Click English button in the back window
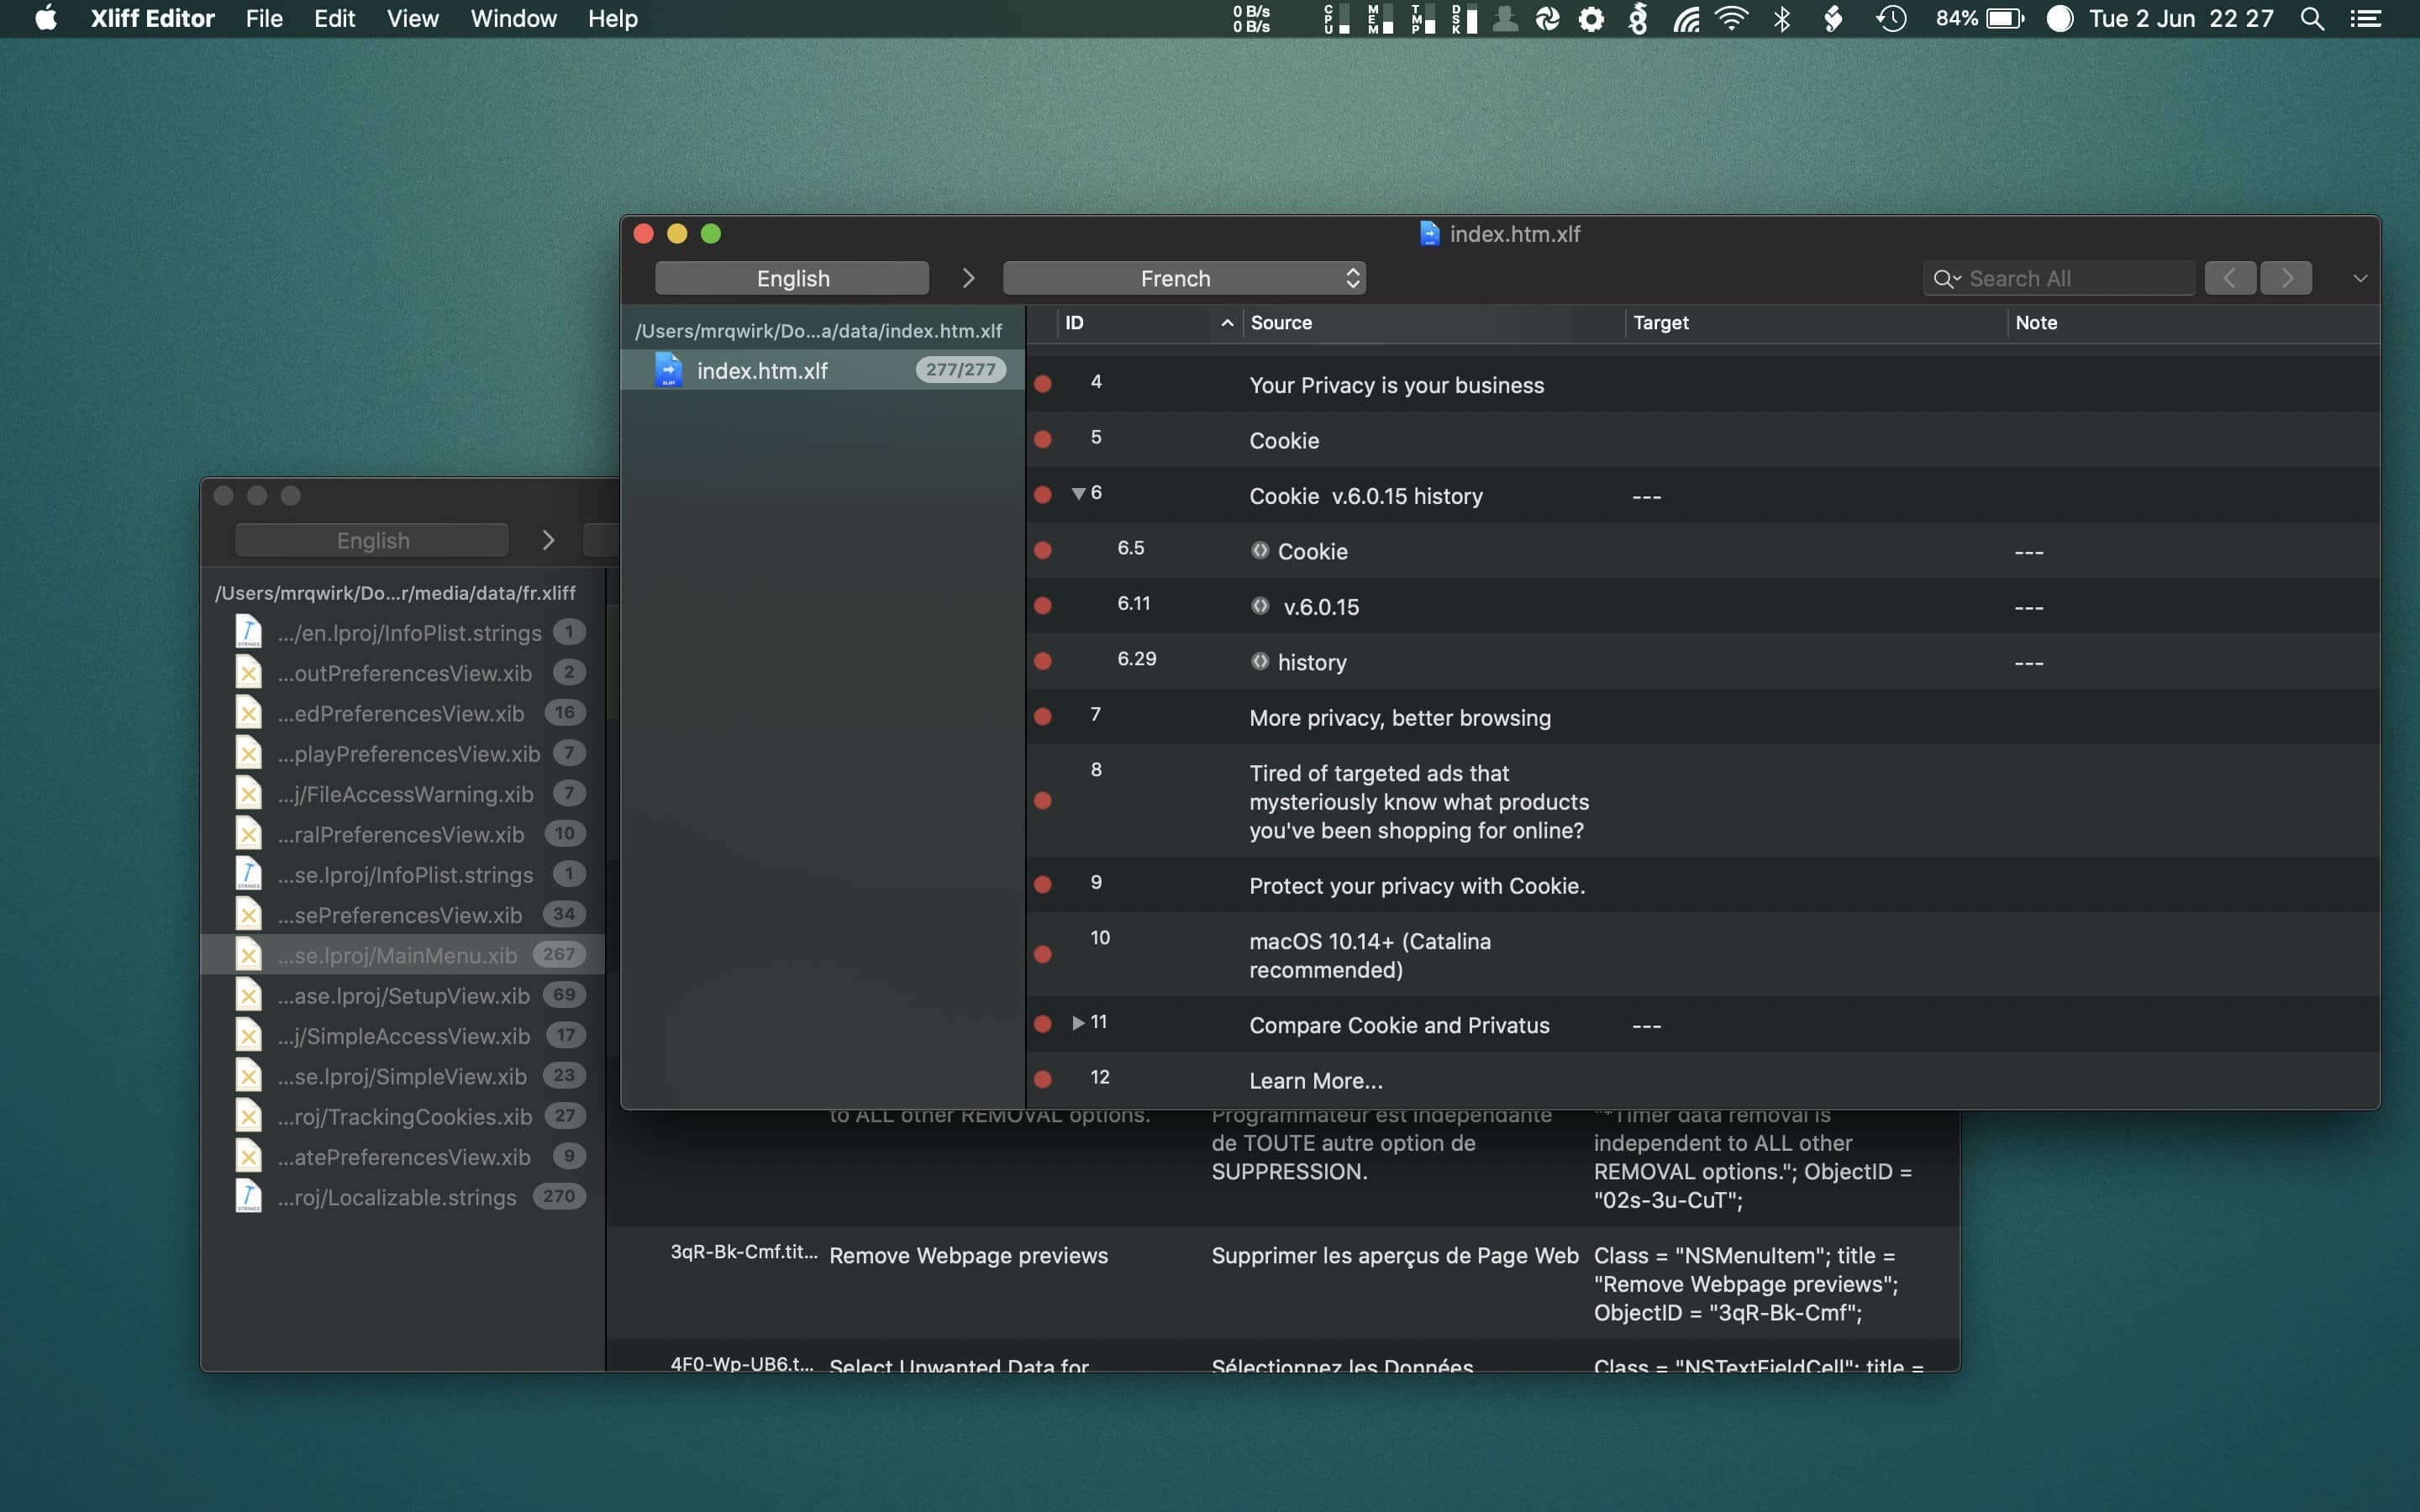Image resolution: width=2420 pixels, height=1512 pixels. (372, 540)
